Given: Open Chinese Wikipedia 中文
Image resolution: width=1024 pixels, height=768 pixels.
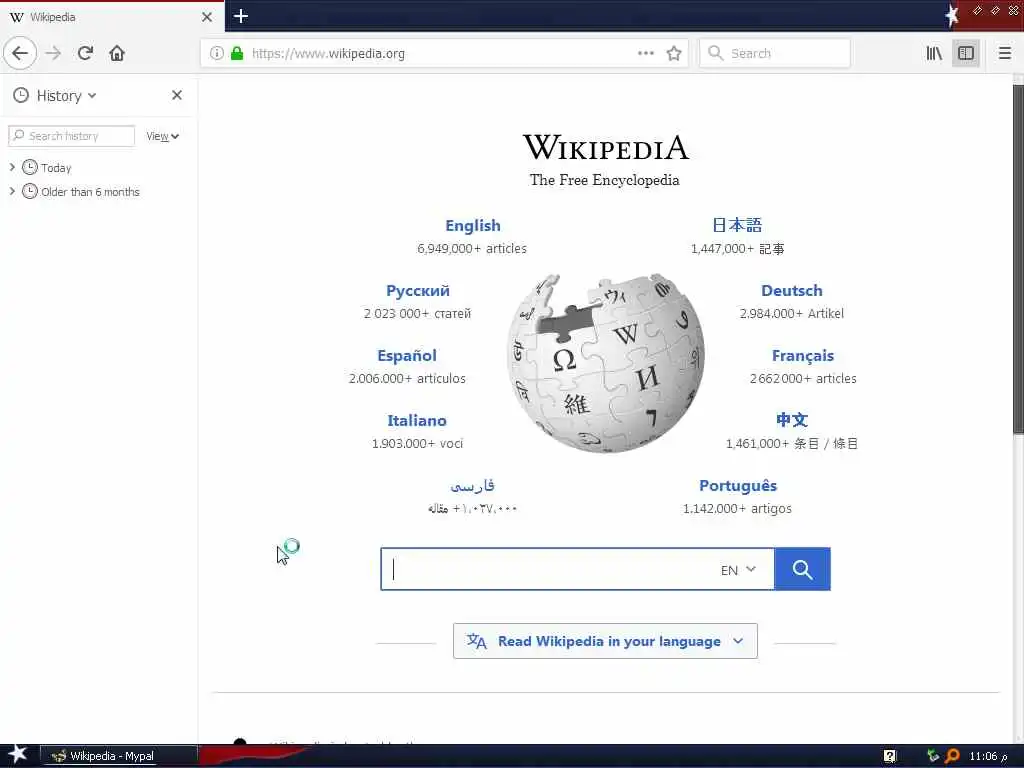Looking at the screenshot, I should pos(792,420).
